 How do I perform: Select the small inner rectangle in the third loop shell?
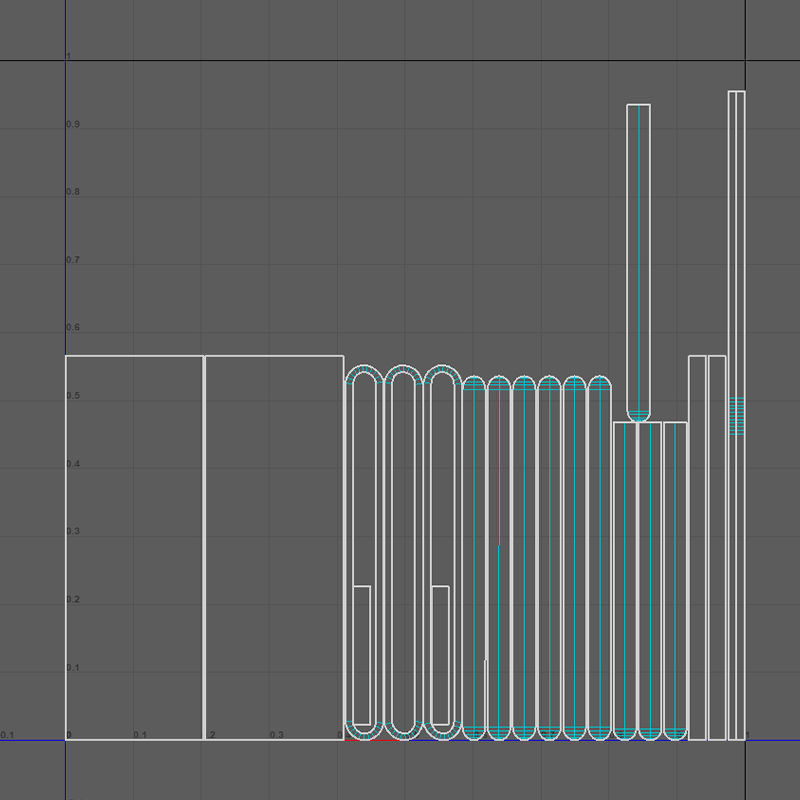click(440, 655)
